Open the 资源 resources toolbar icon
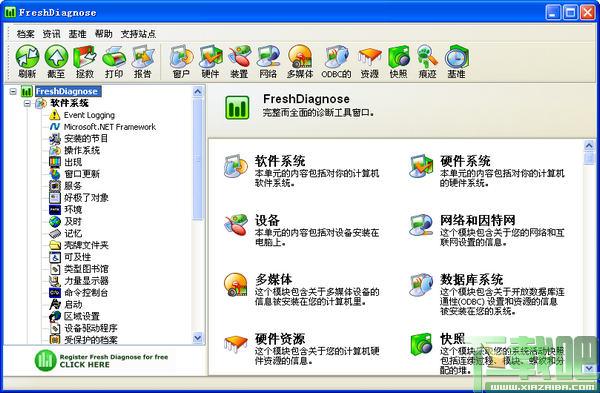This screenshot has width=600, height=393. pos(370,62)
